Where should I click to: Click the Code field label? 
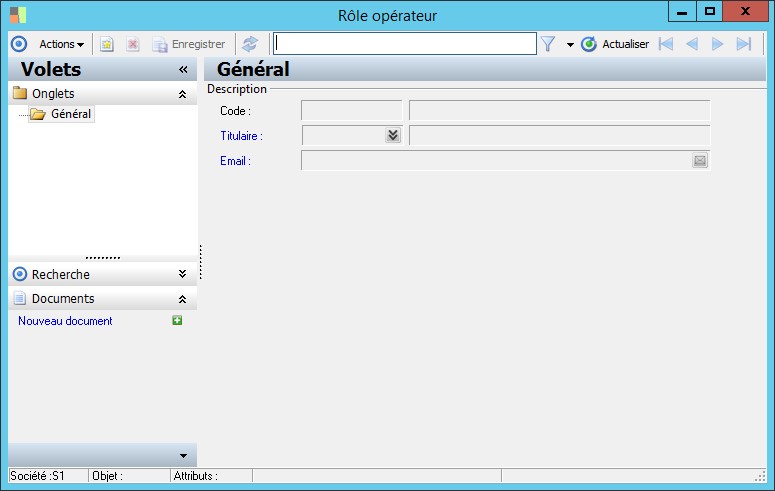point(235,111)
